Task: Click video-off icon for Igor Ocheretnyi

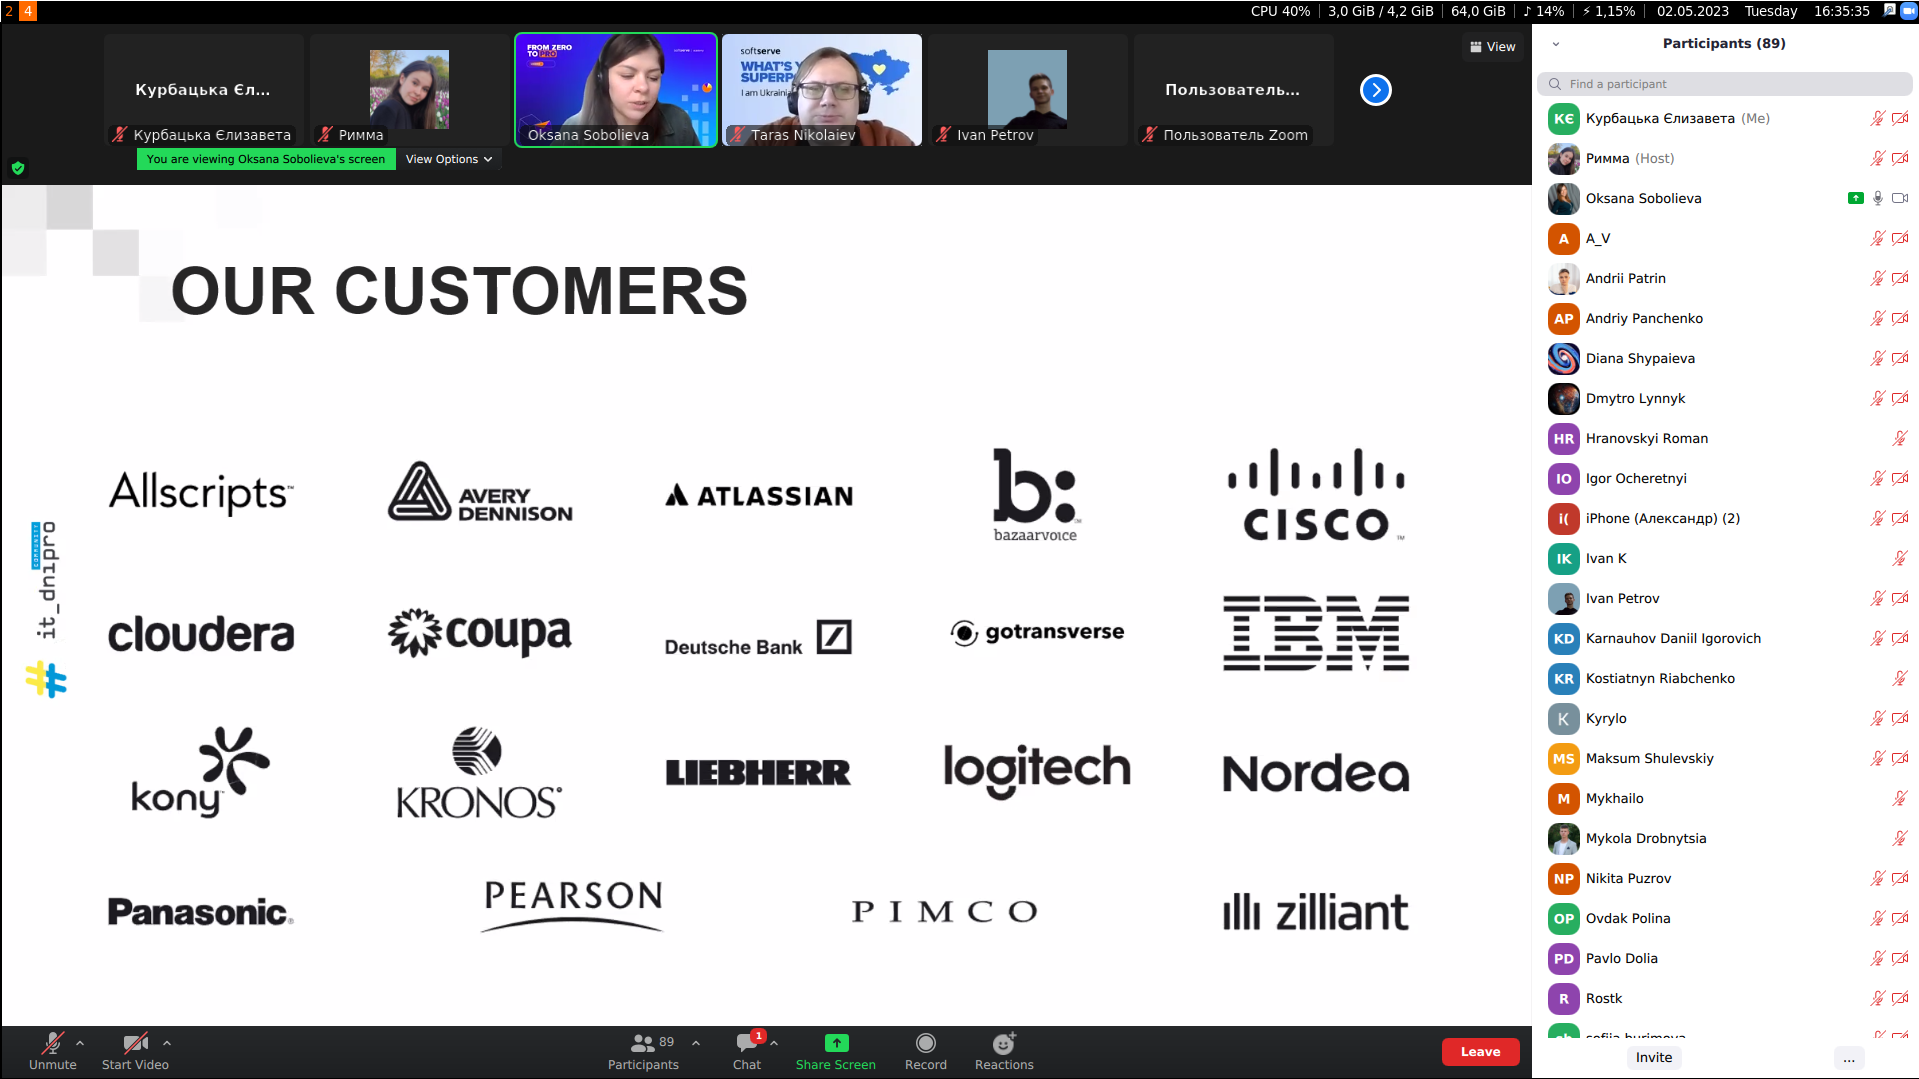Action: point(1900,478)
